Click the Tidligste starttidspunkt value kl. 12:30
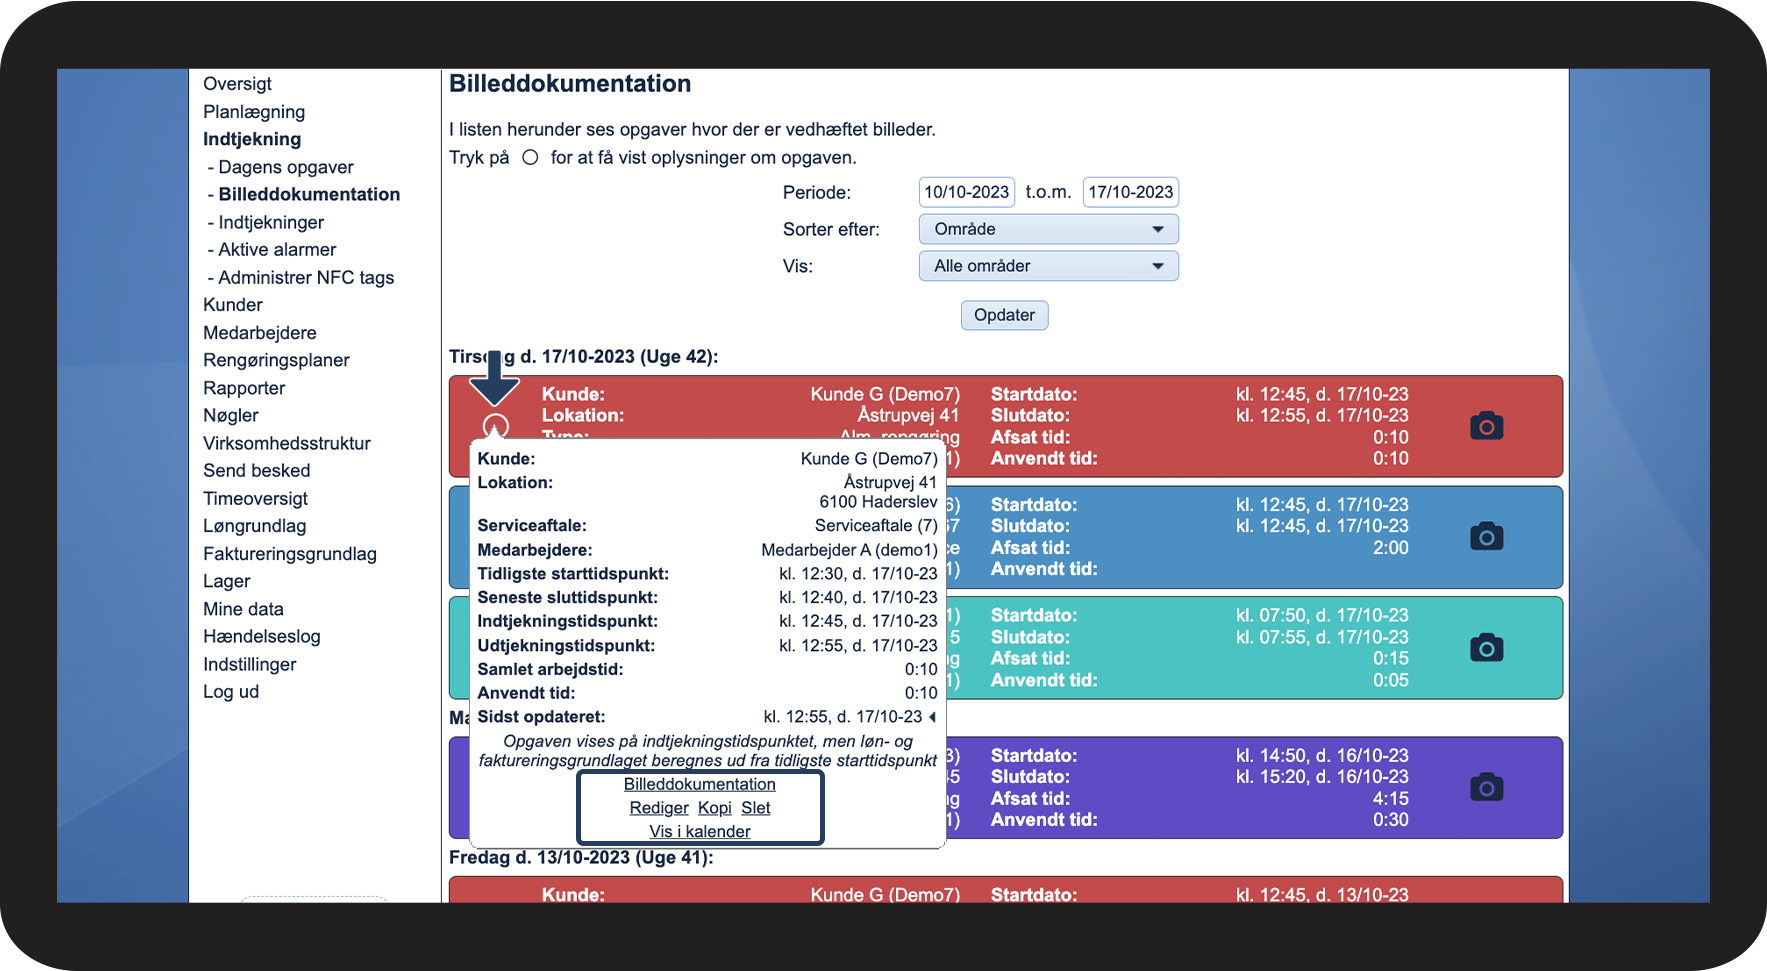The height and width of the screenshot is (971, 1767). (x=858, y=574)
